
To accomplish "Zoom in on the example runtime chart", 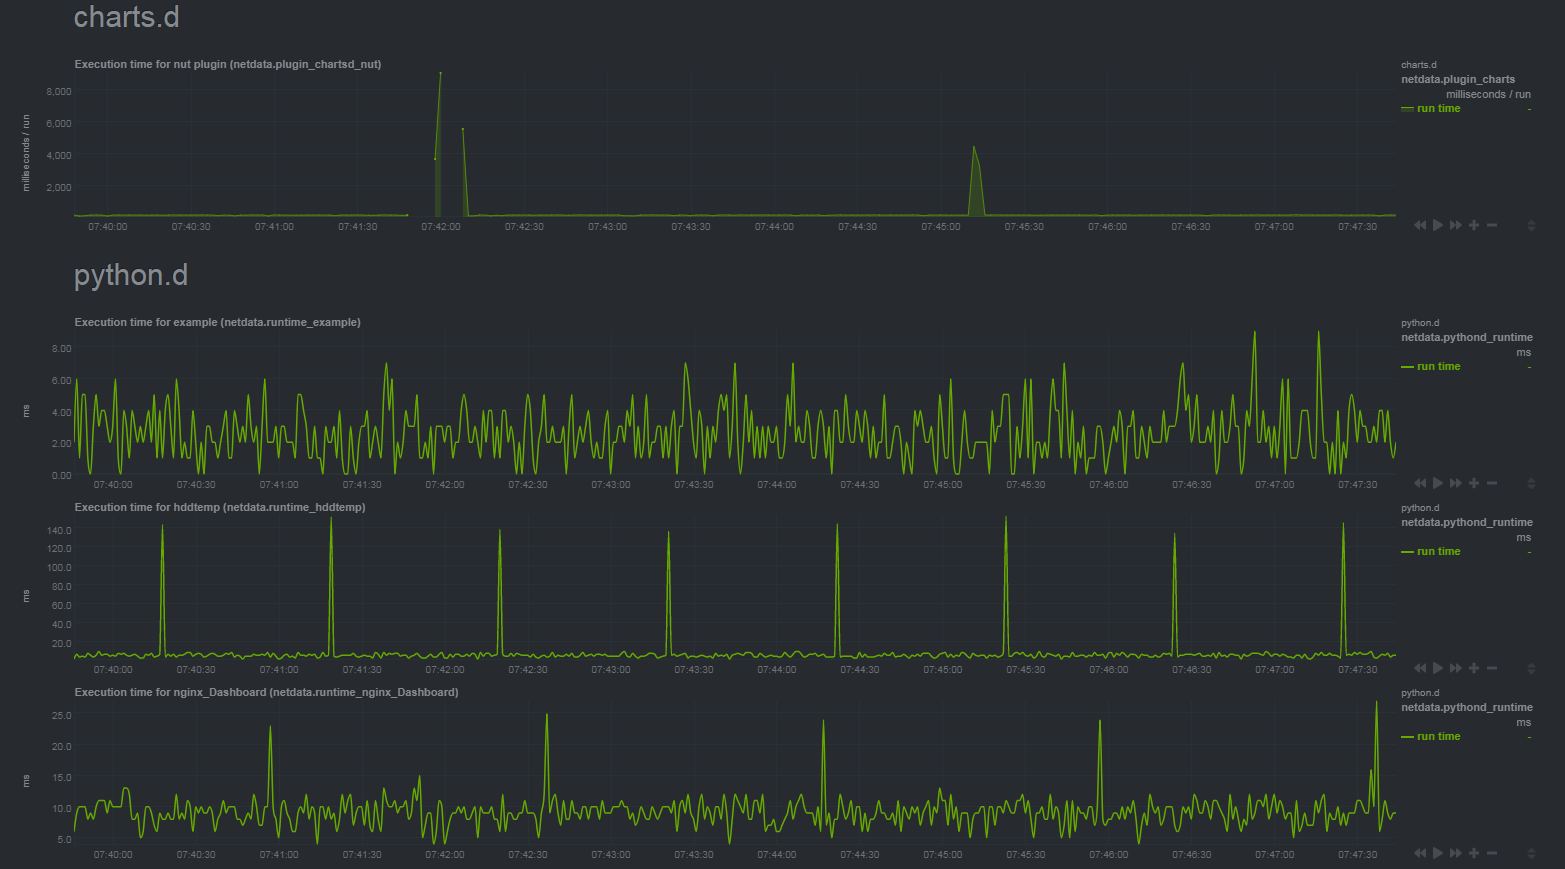I will 1473,483.
